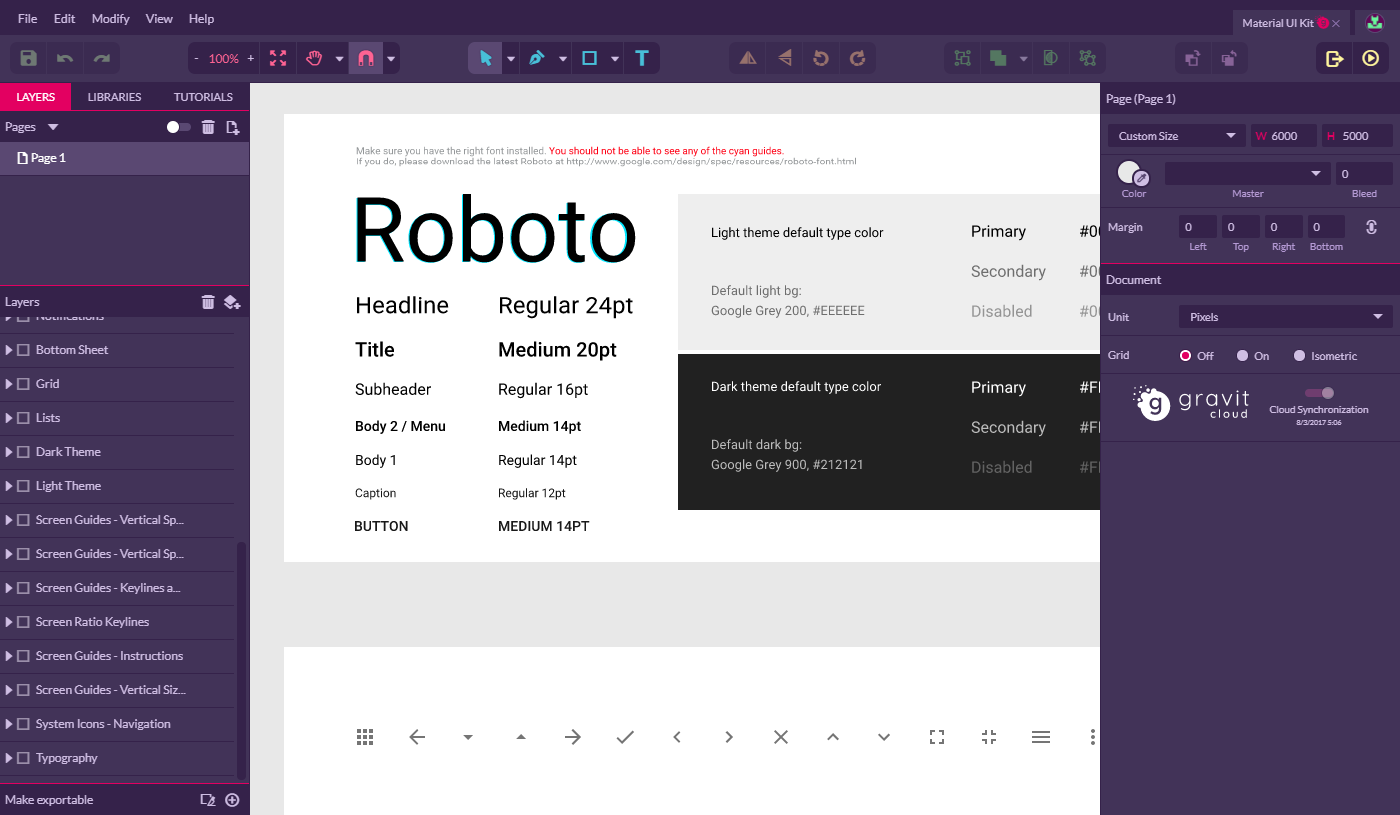Select the Pan hand tool

click(x=314, y=59)
